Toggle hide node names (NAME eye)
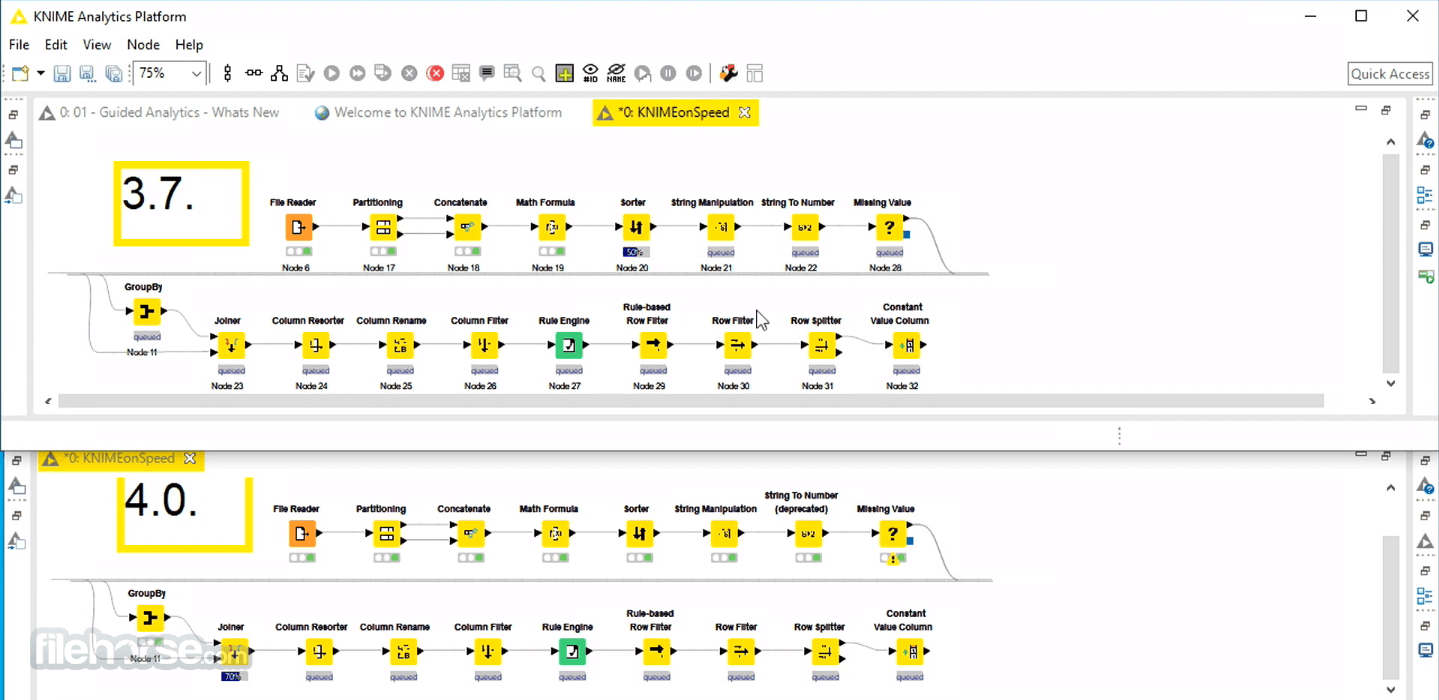The image size is (1439, 700). click(x=616, y=73)
